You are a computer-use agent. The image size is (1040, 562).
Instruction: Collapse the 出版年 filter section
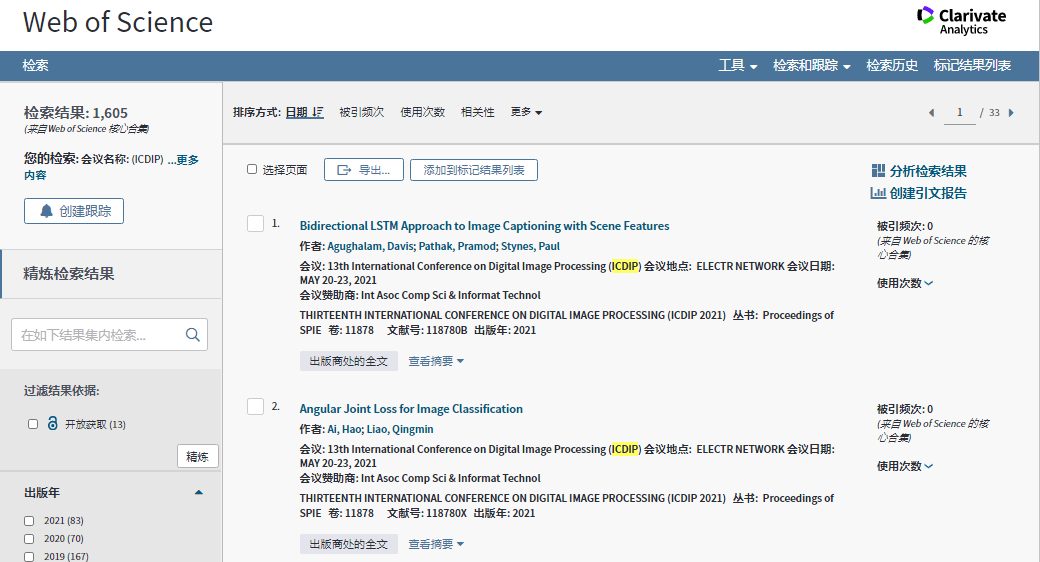pos(198,492)
